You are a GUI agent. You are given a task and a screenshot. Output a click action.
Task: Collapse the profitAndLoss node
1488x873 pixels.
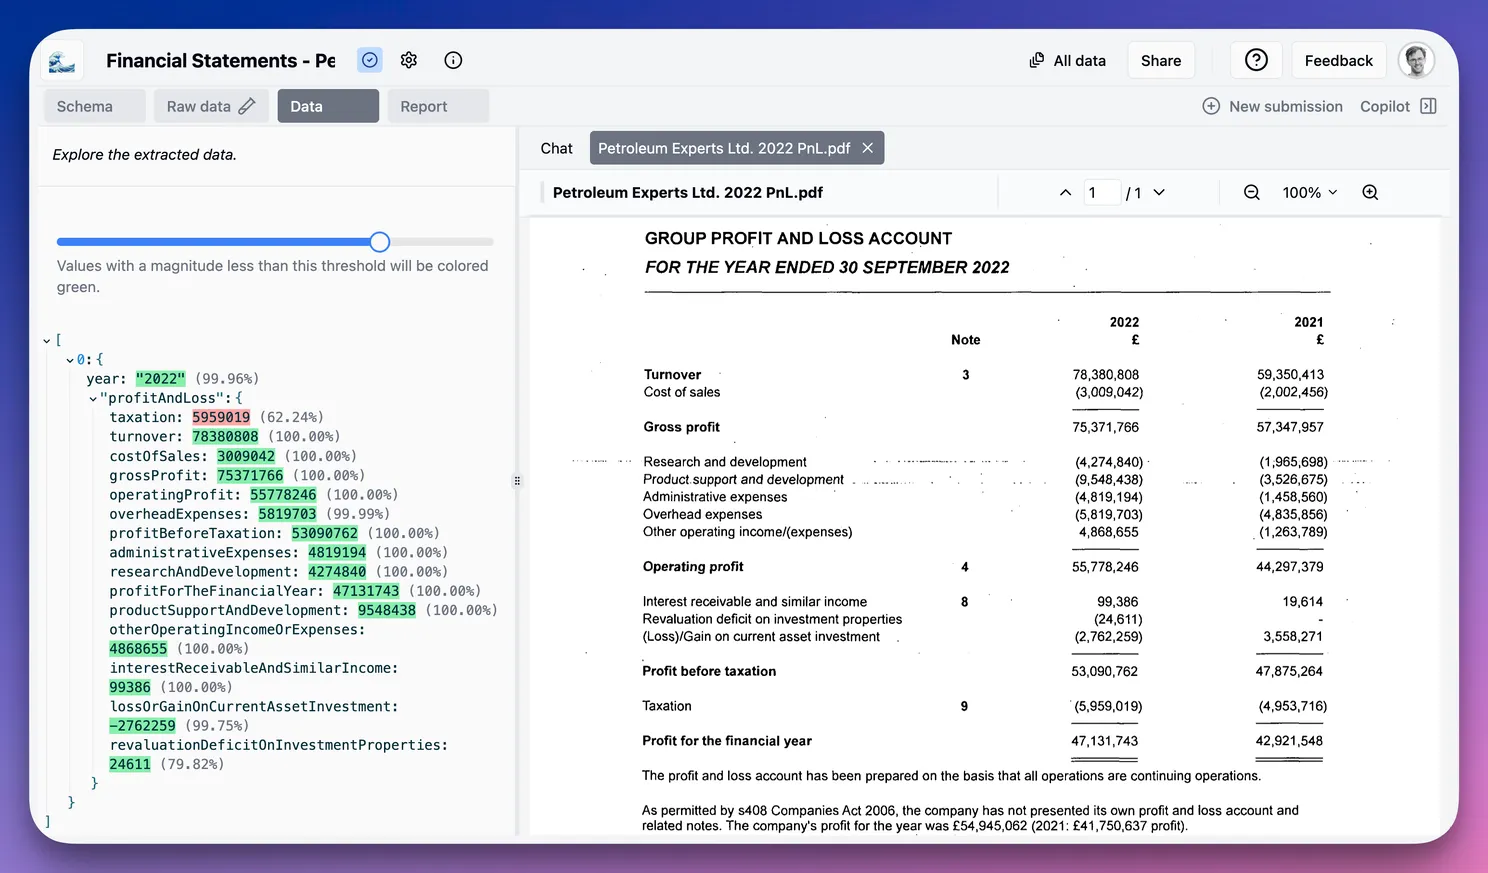coord(93,398)
